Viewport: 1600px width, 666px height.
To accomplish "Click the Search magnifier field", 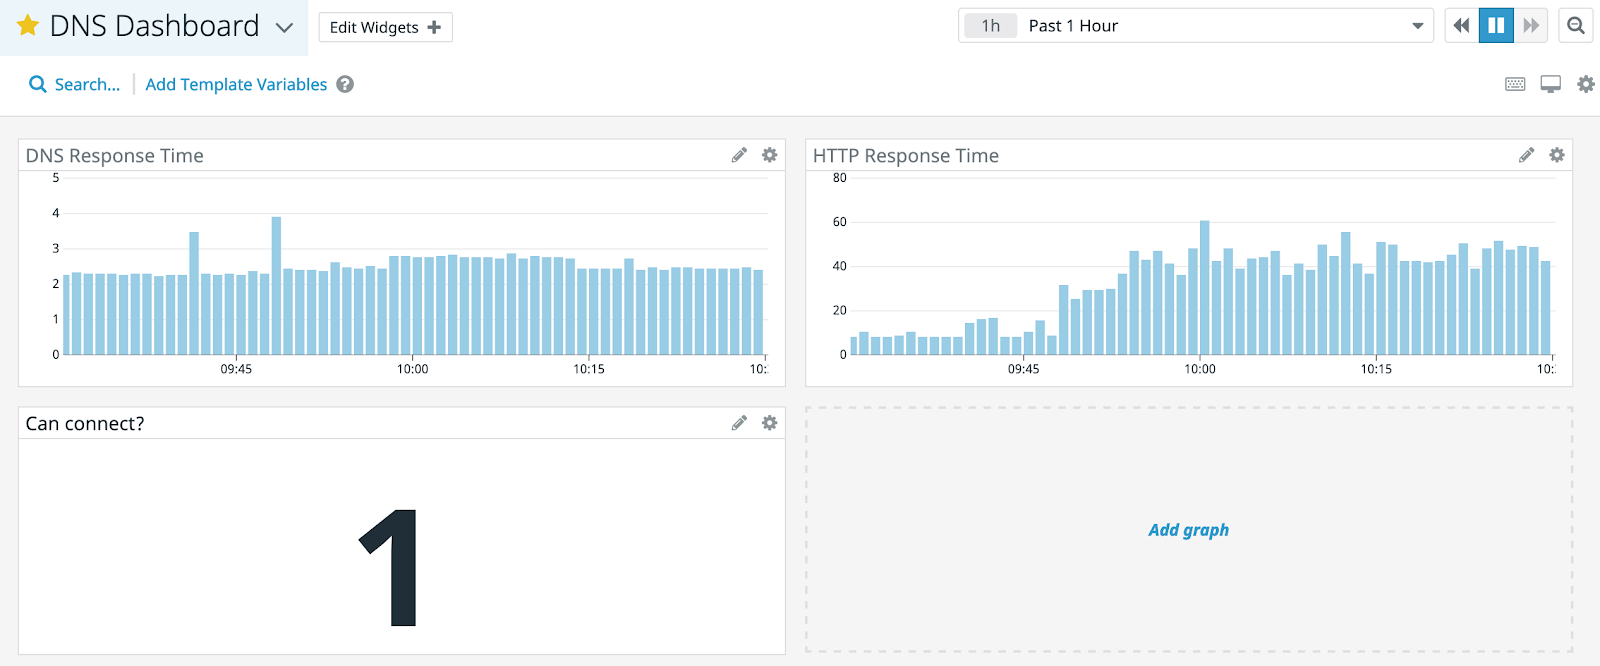I will click(75, 84).
